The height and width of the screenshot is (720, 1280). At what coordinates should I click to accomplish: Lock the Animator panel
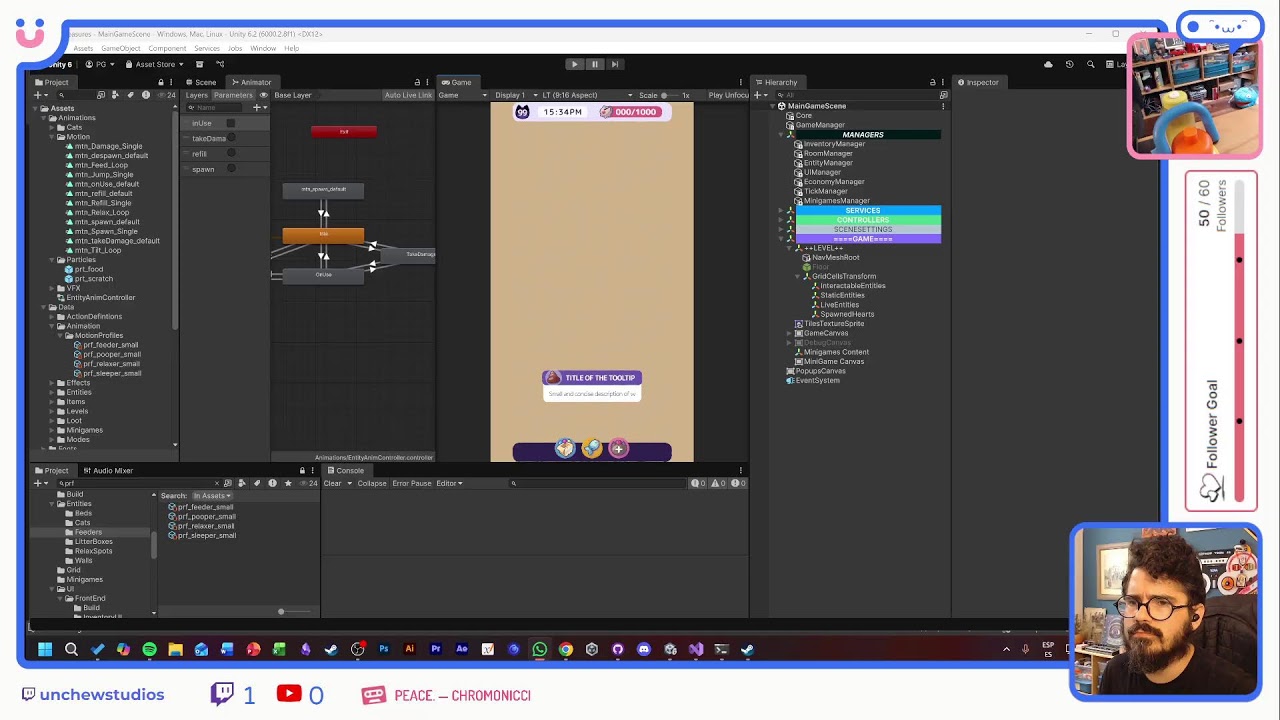click(x=417, y=82)
